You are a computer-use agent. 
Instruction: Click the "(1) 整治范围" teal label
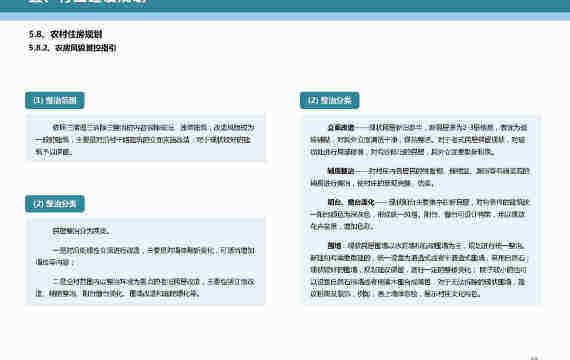55,100
